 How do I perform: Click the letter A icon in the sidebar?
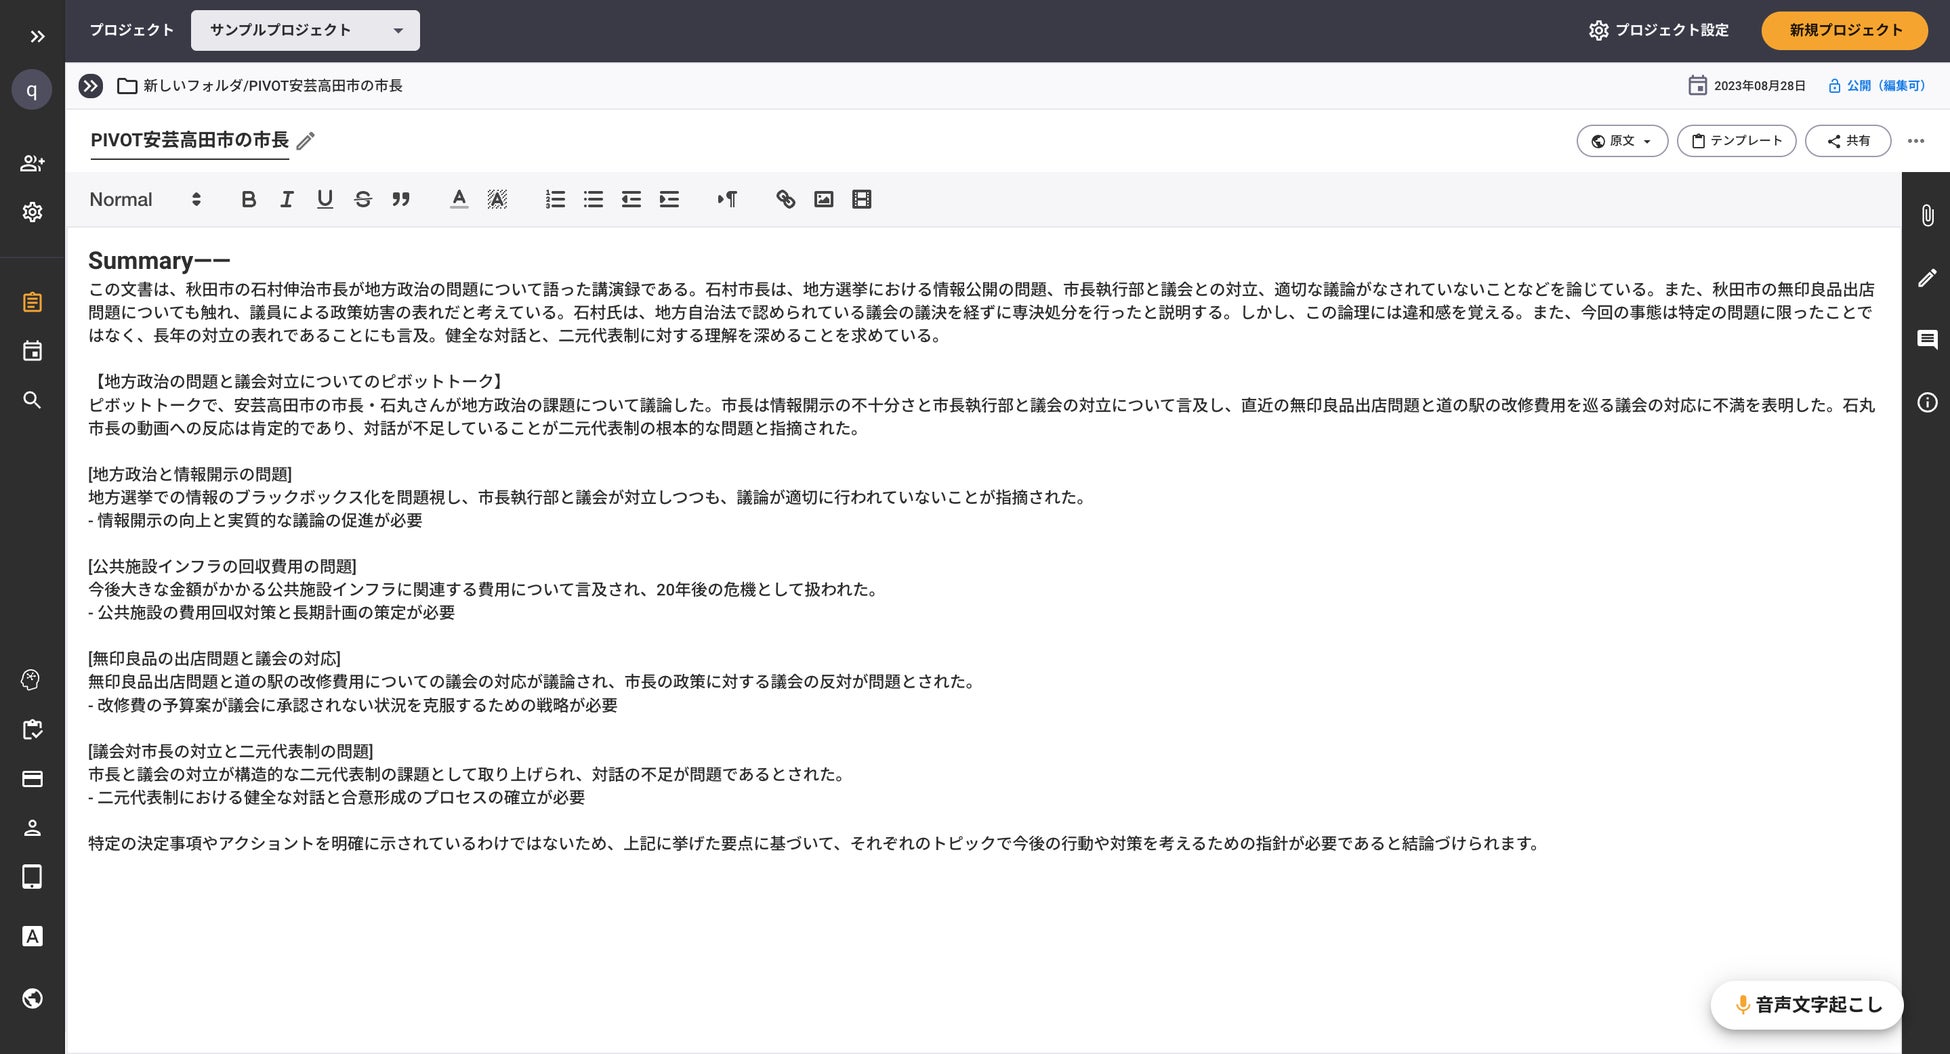coord(32,936)
